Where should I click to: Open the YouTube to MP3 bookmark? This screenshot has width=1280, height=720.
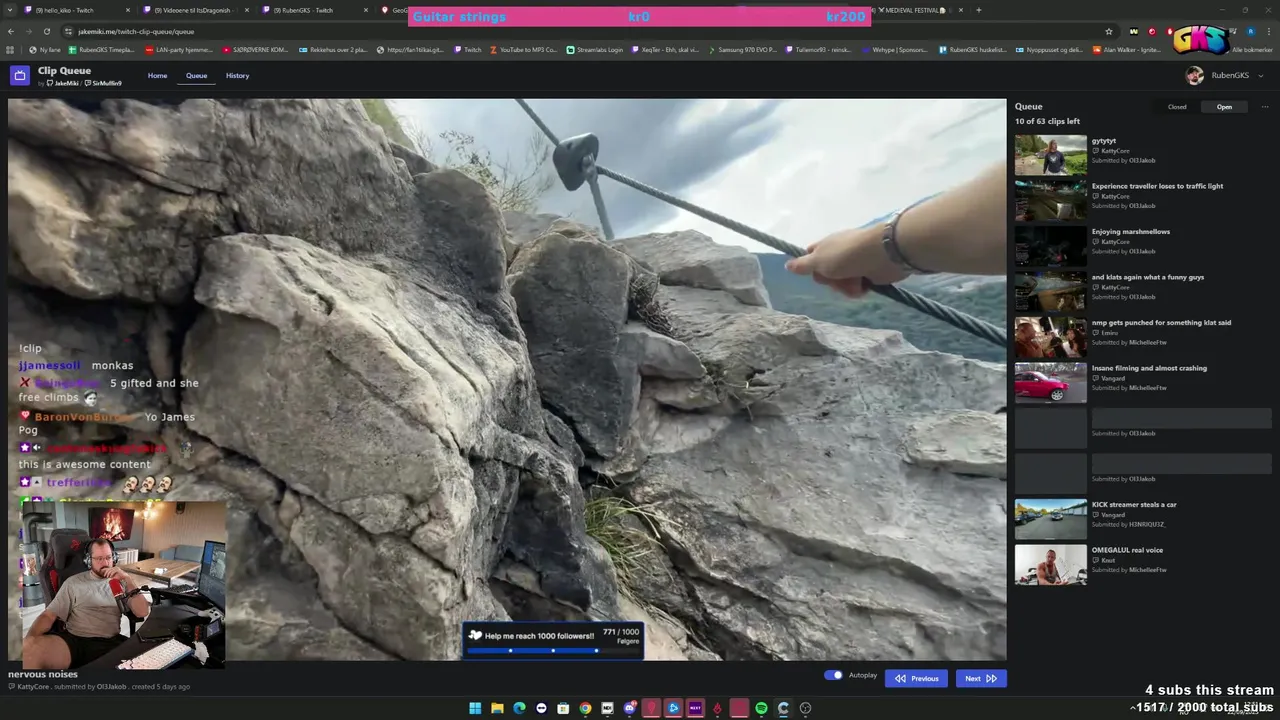pyautogui.click(x=523, y=49)
